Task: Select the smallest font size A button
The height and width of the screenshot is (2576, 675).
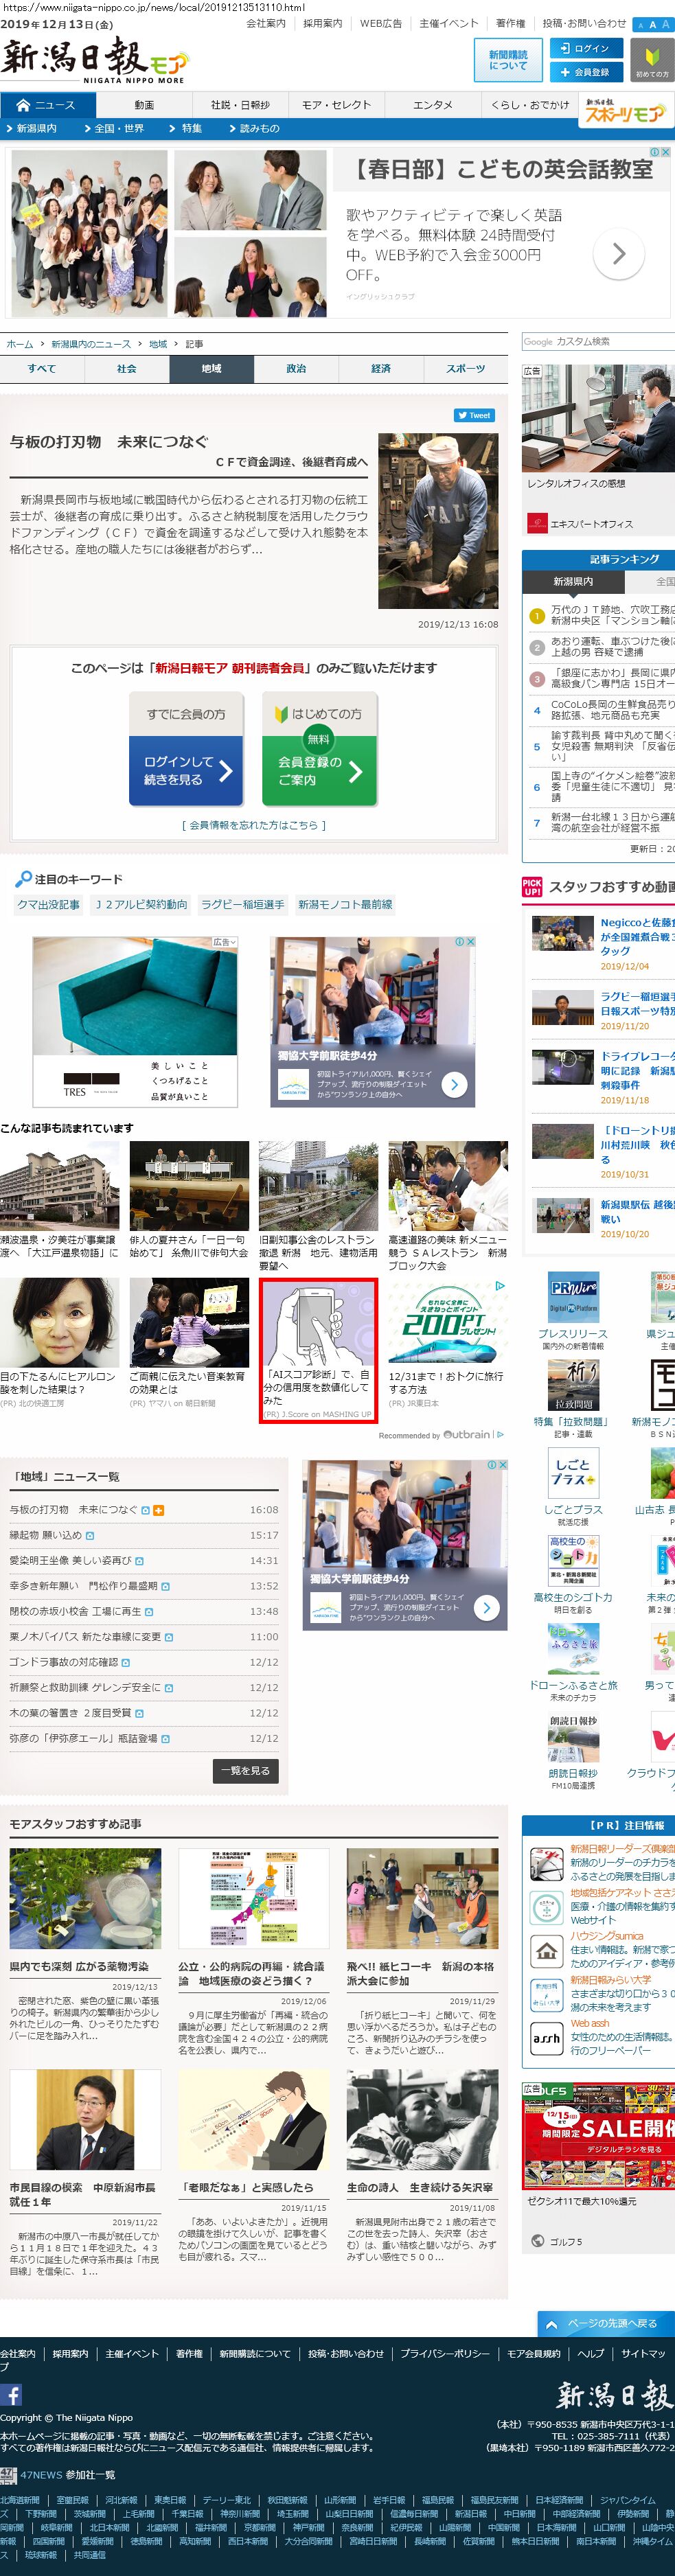Action: [641, 25]
